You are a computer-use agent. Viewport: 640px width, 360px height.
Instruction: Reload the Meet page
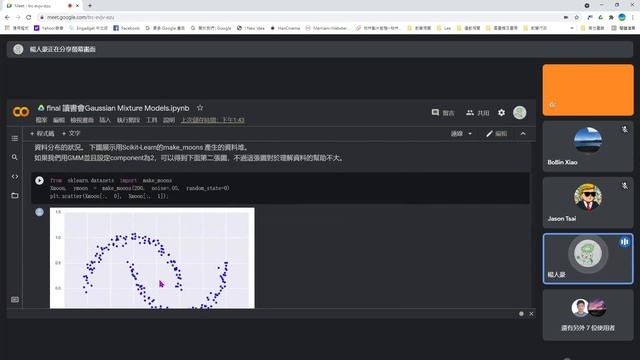coord(29,17)
